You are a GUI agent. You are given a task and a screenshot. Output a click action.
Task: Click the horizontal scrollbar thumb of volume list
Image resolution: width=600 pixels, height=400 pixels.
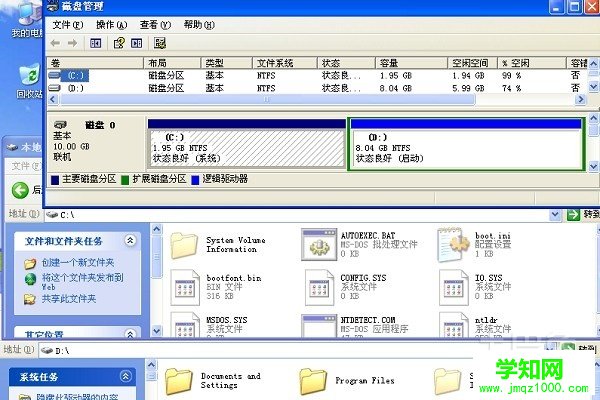point(267,100)
